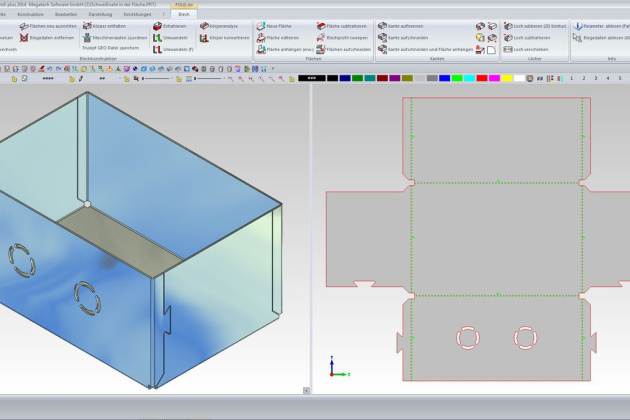Click the Fläche subtrahieren icon
Viewport: 630px width, 420px height.
[x=320, y=26]
